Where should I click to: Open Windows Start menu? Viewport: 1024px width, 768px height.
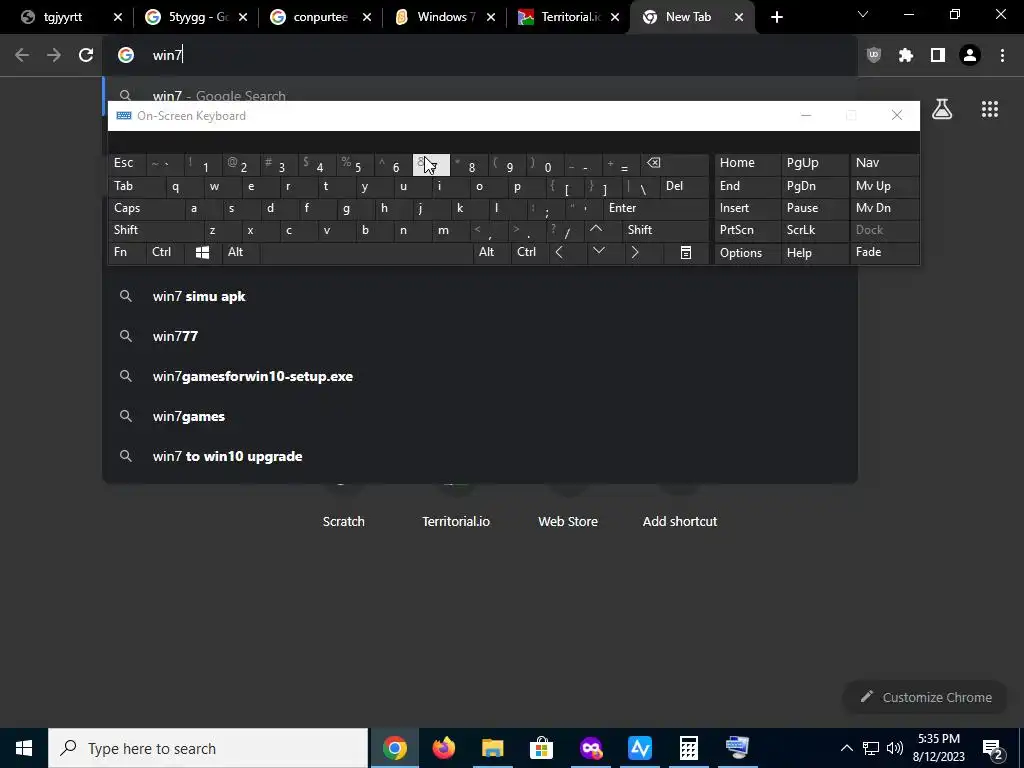coord(24,748)
